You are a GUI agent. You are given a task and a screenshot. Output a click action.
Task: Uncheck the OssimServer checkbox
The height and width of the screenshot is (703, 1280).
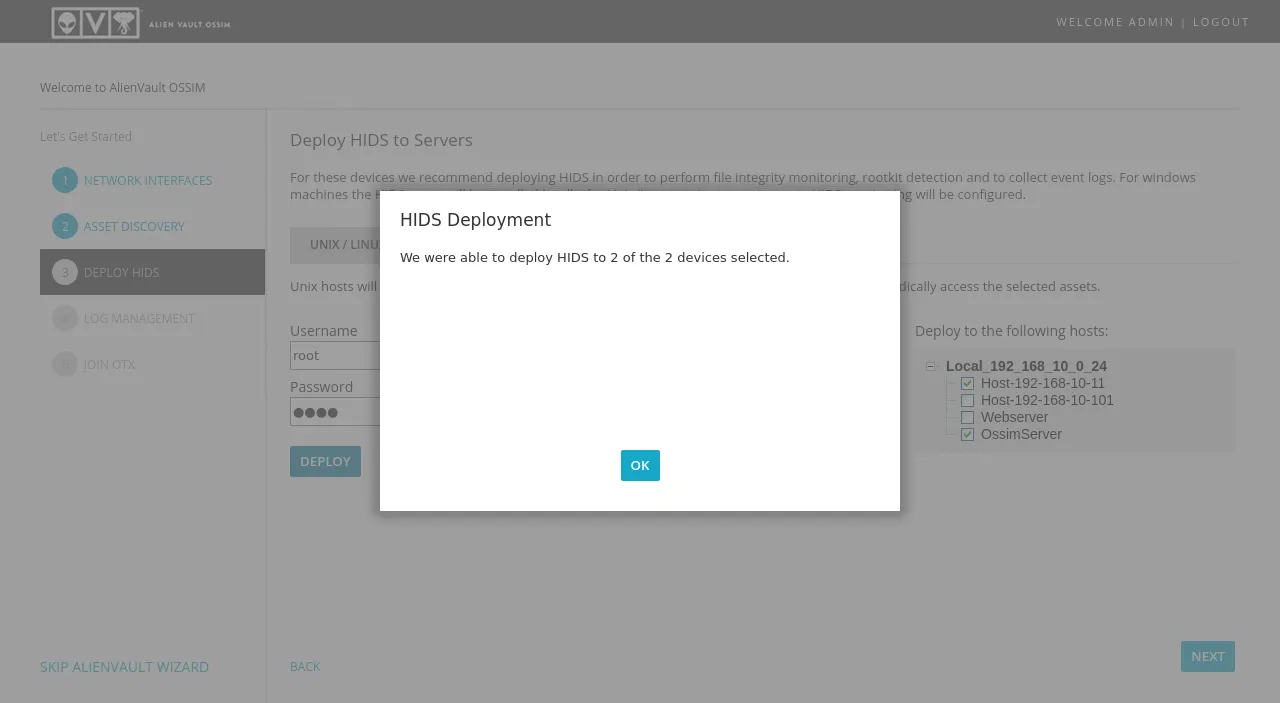pos(967,434)
